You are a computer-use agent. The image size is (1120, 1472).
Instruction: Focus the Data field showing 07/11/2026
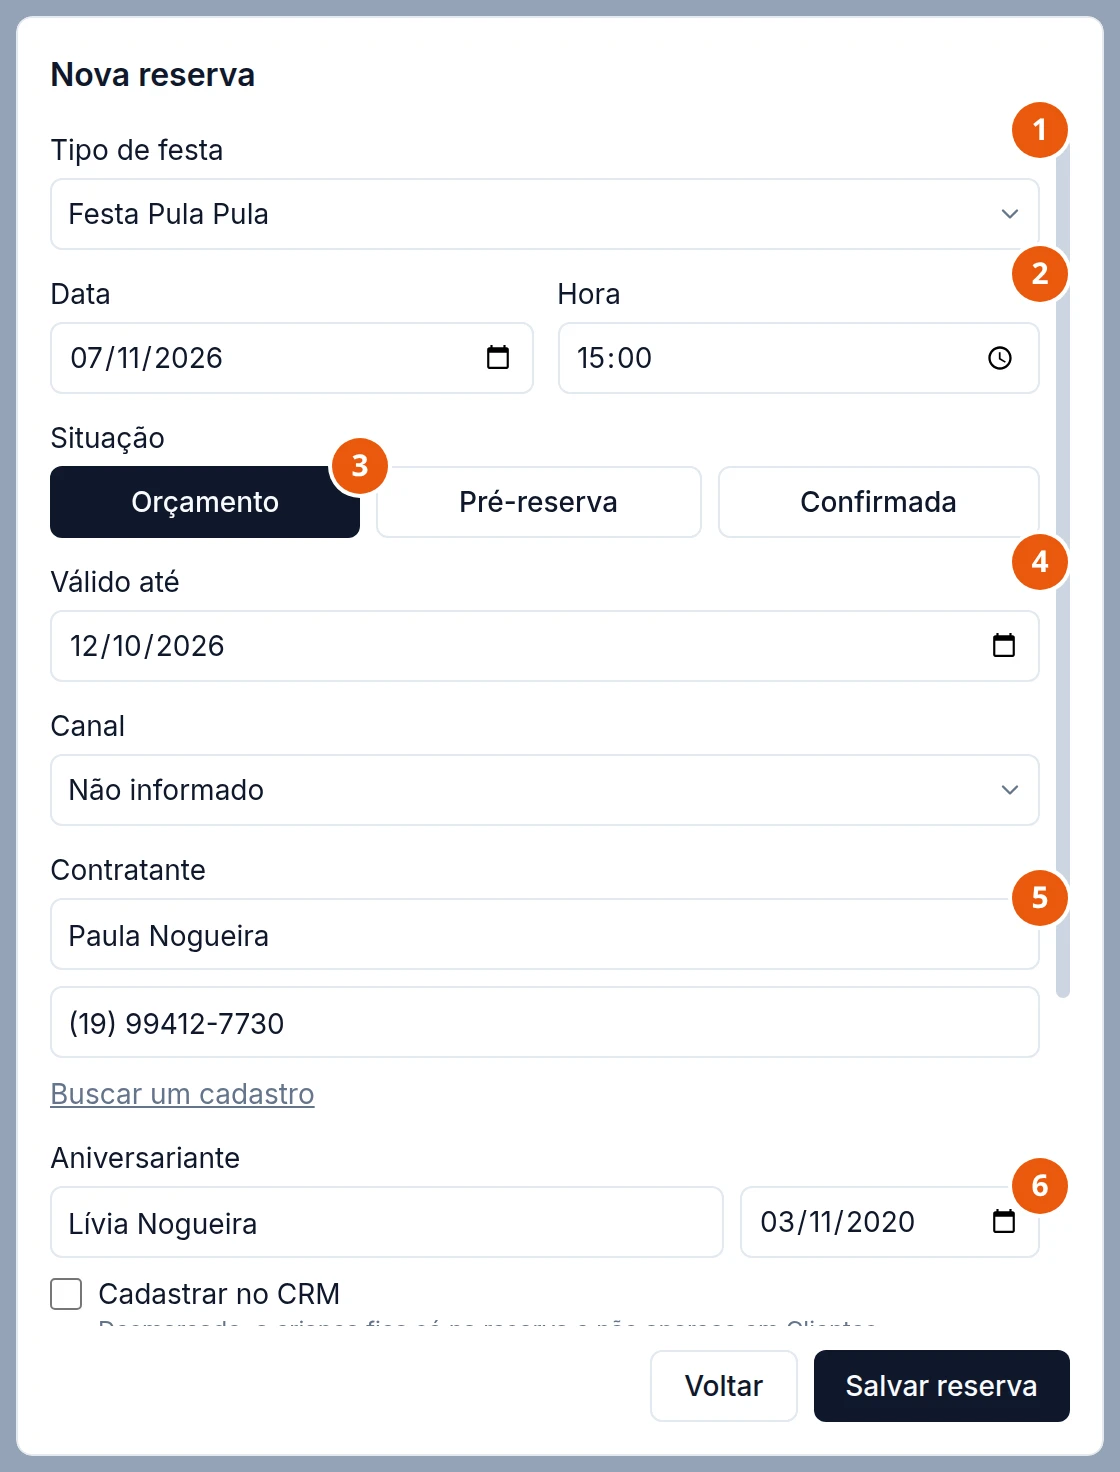point(292,358)
